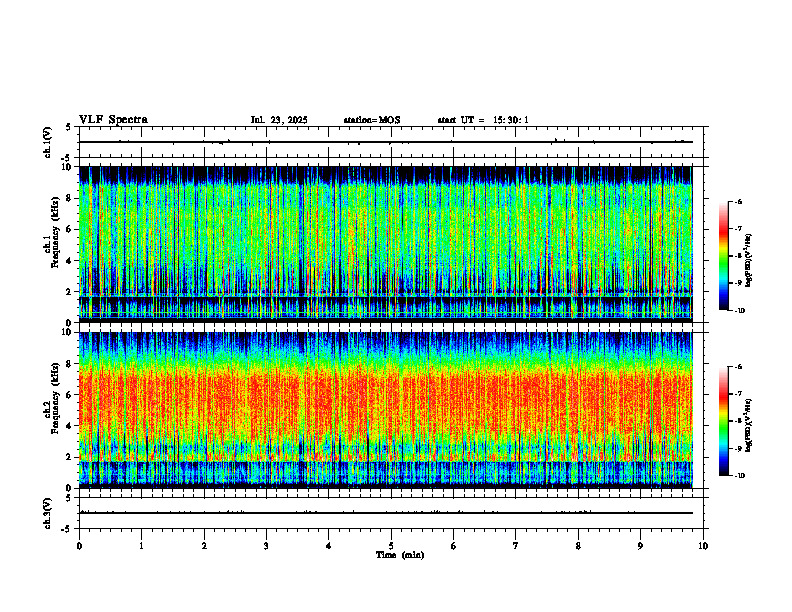Viewport: 792px width, 612px height.
Task: Click the color scale bar beside ch.1 spectrogram
Action: 723,256
